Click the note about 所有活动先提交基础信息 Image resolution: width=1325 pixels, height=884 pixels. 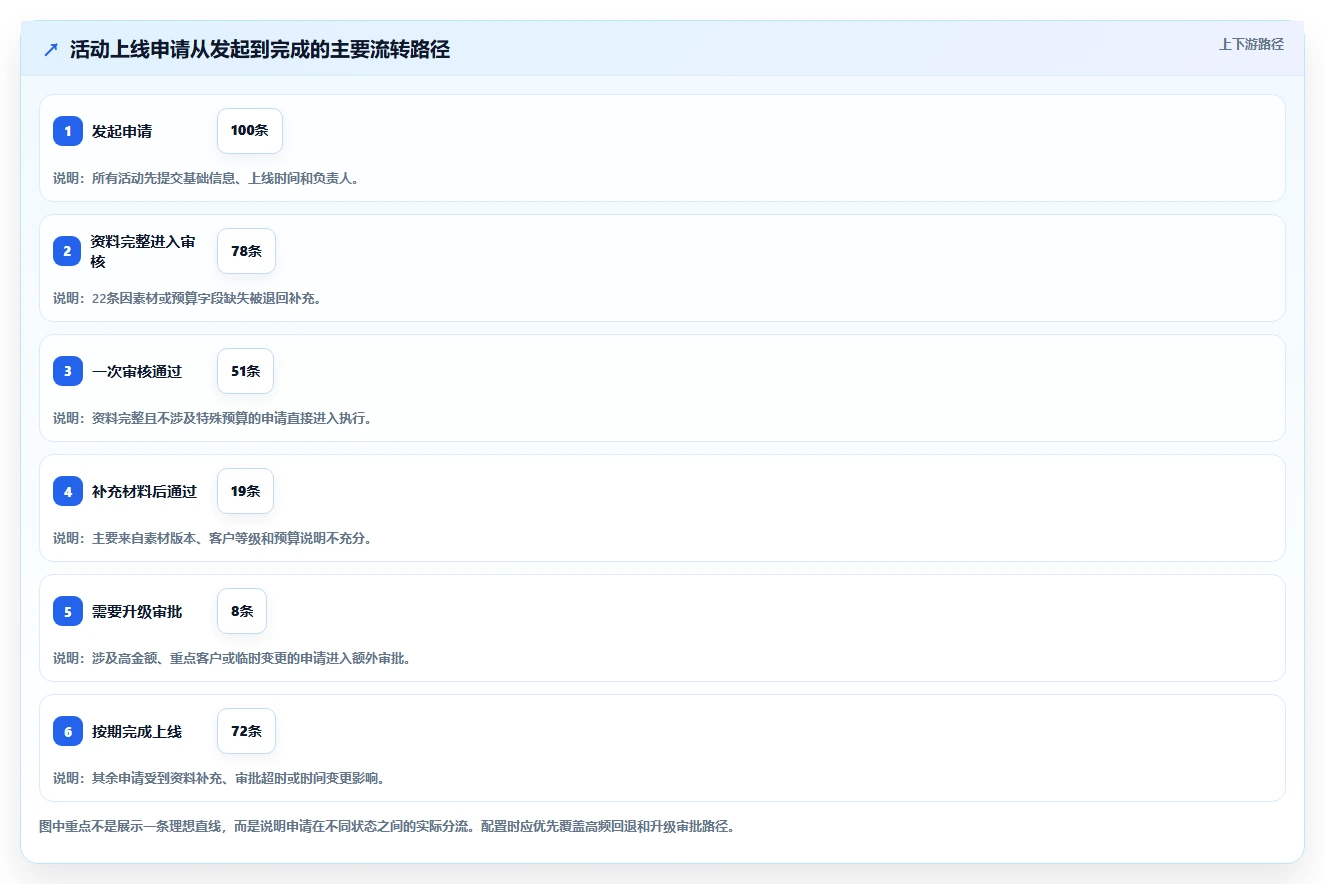(x=206, y=178)
